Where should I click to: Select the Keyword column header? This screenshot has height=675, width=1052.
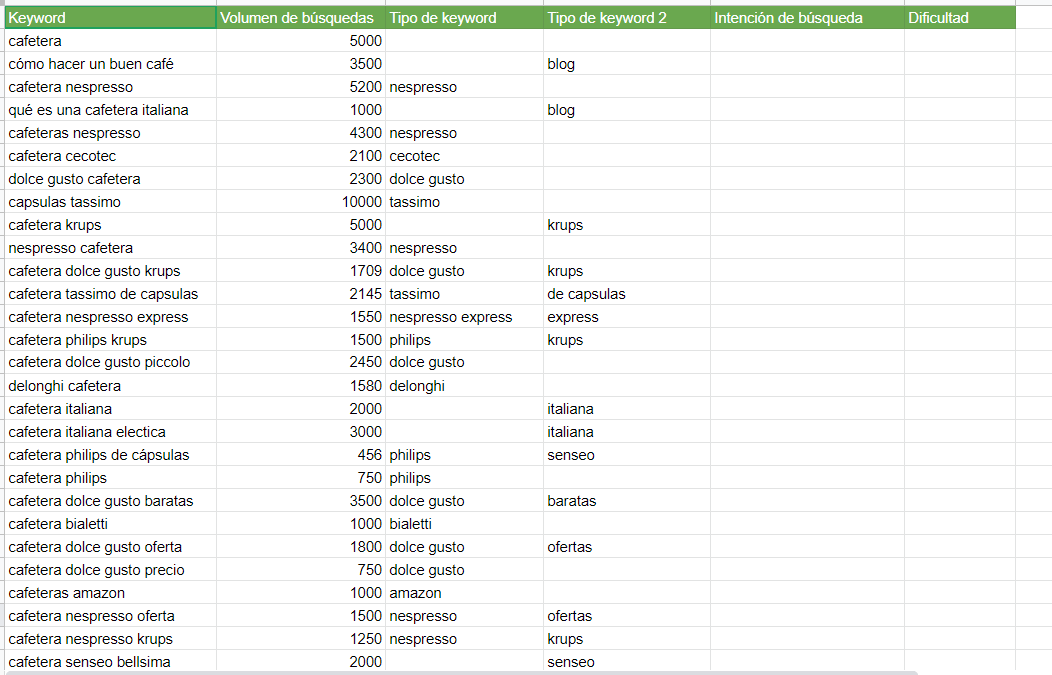[110, 16]
